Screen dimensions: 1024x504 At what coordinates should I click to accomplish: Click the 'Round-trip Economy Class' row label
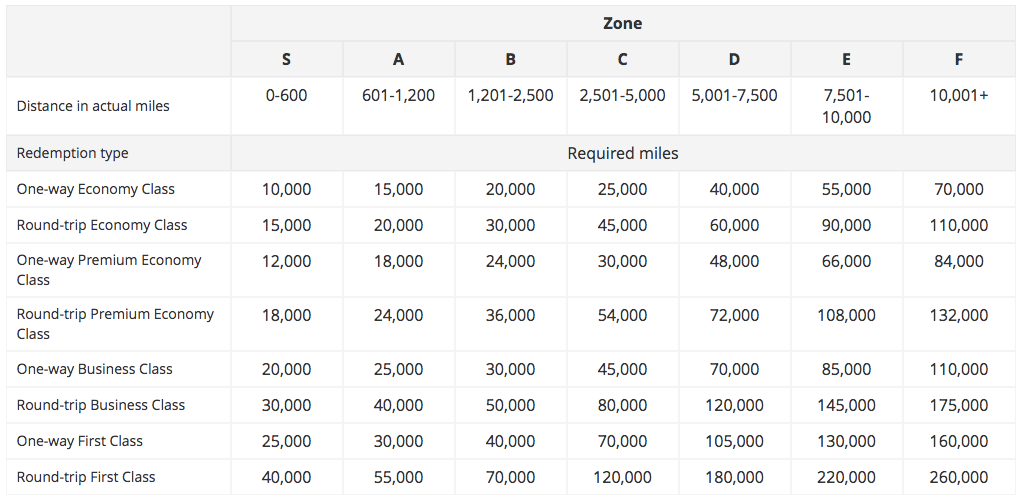click(x=102, y=225)
